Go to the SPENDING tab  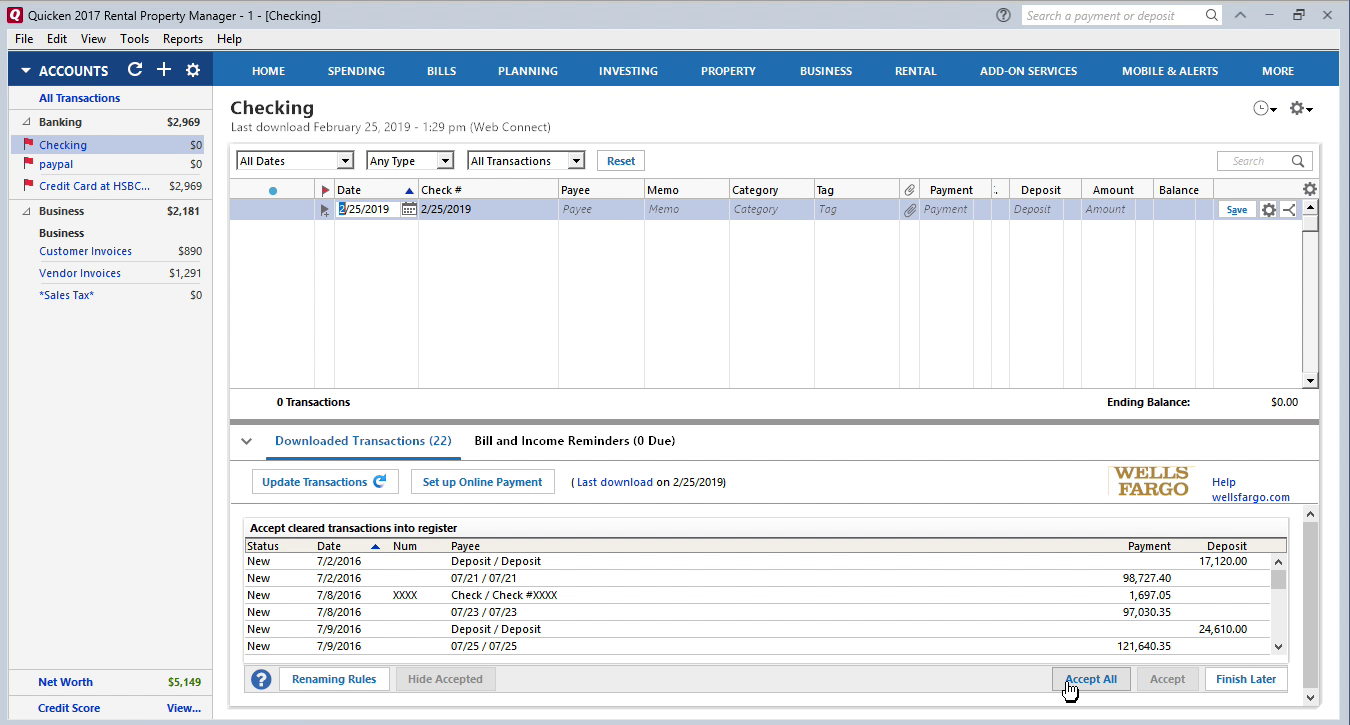point(356,71)
